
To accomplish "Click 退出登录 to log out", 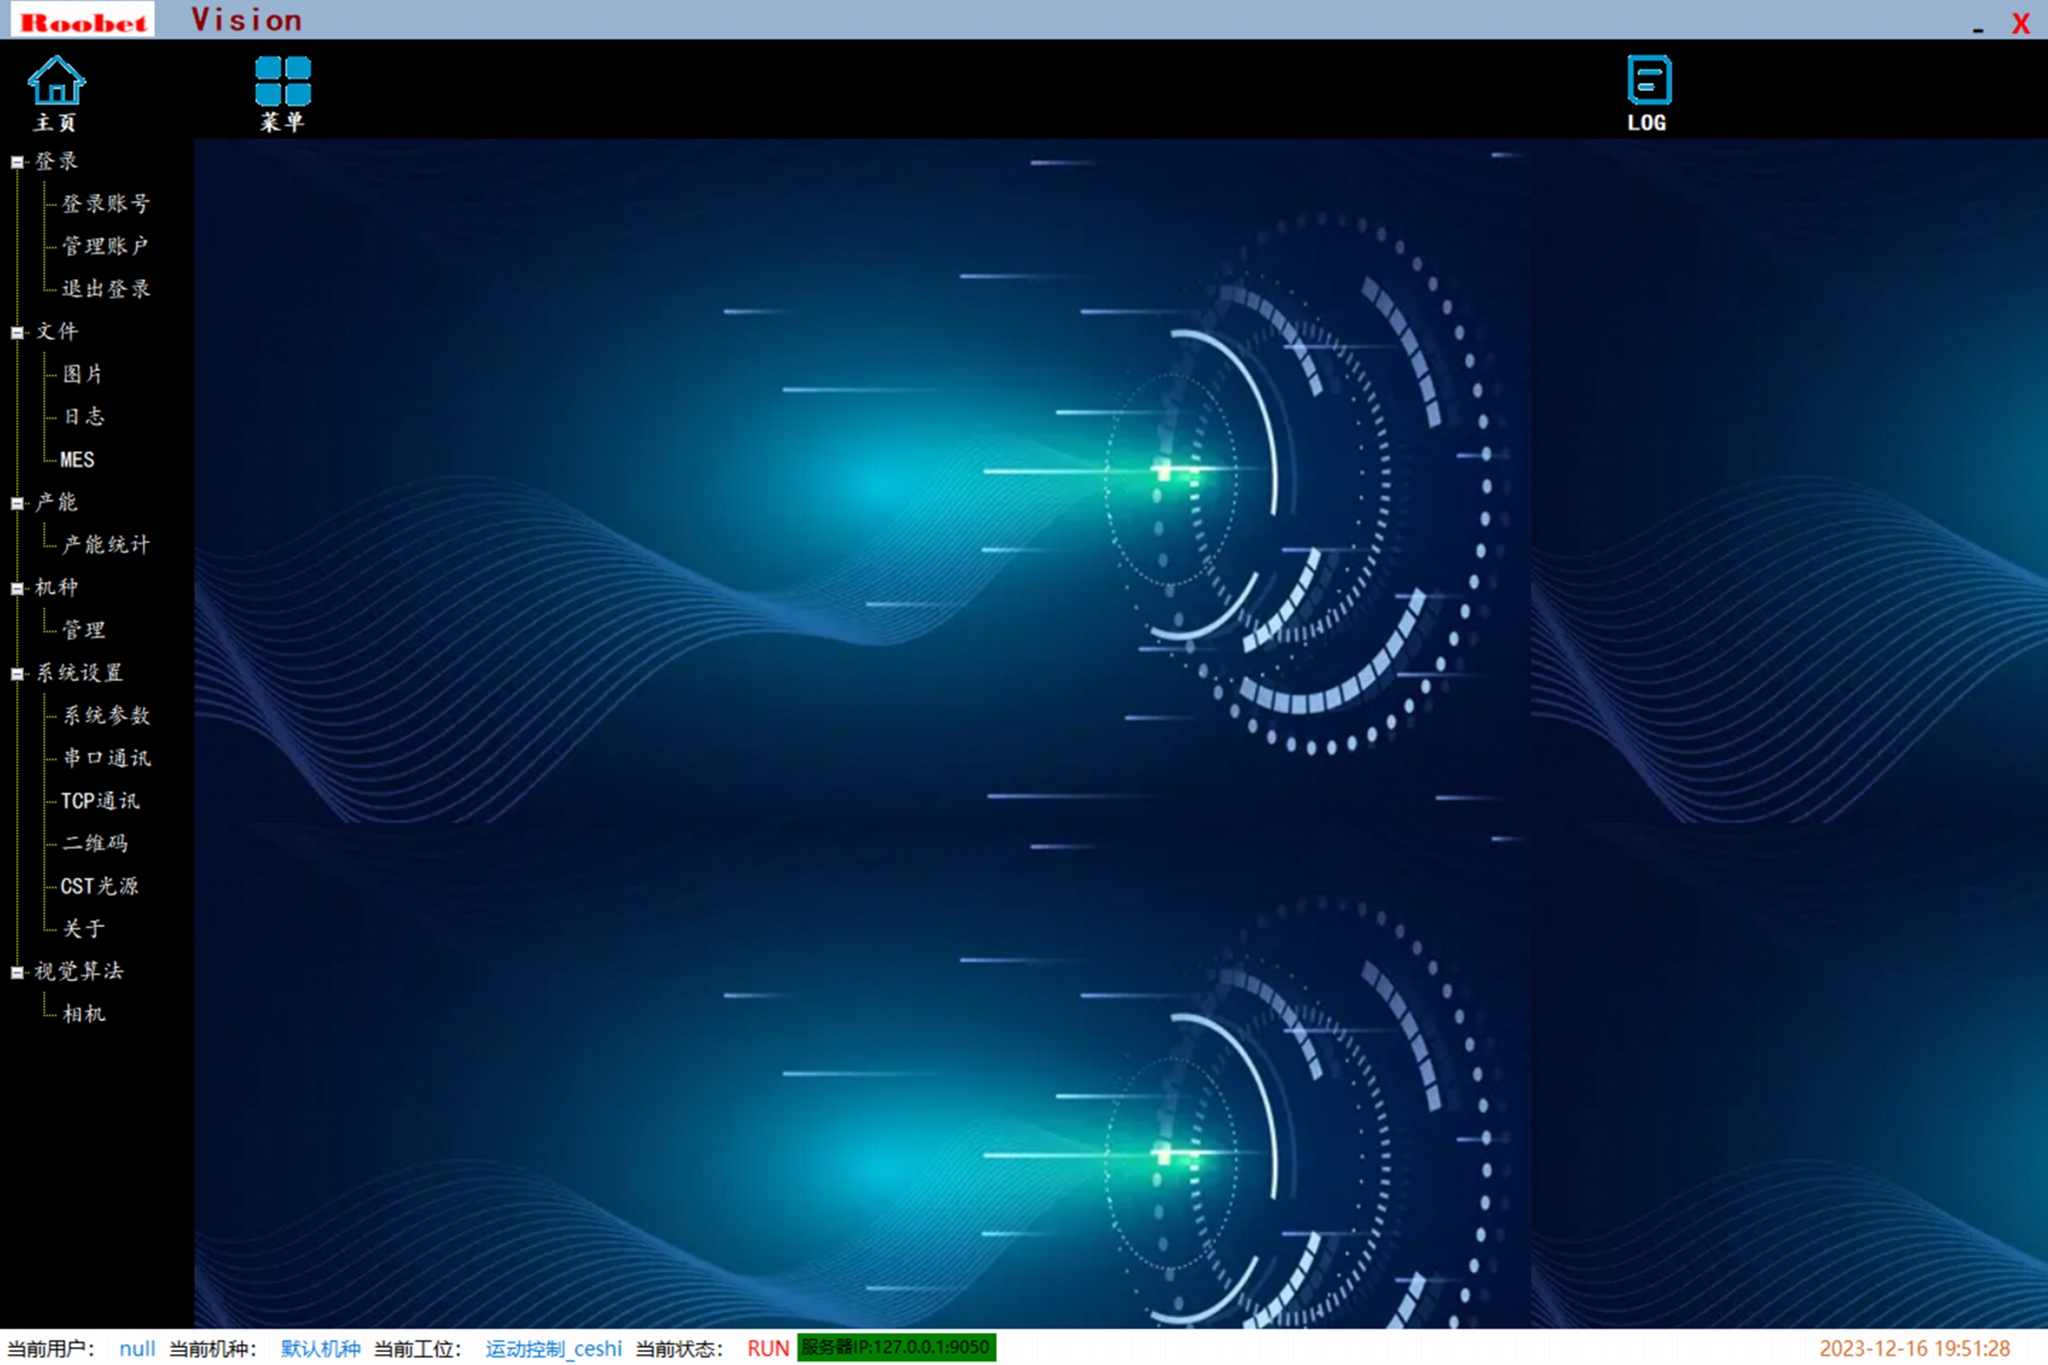I will point(106,289).
